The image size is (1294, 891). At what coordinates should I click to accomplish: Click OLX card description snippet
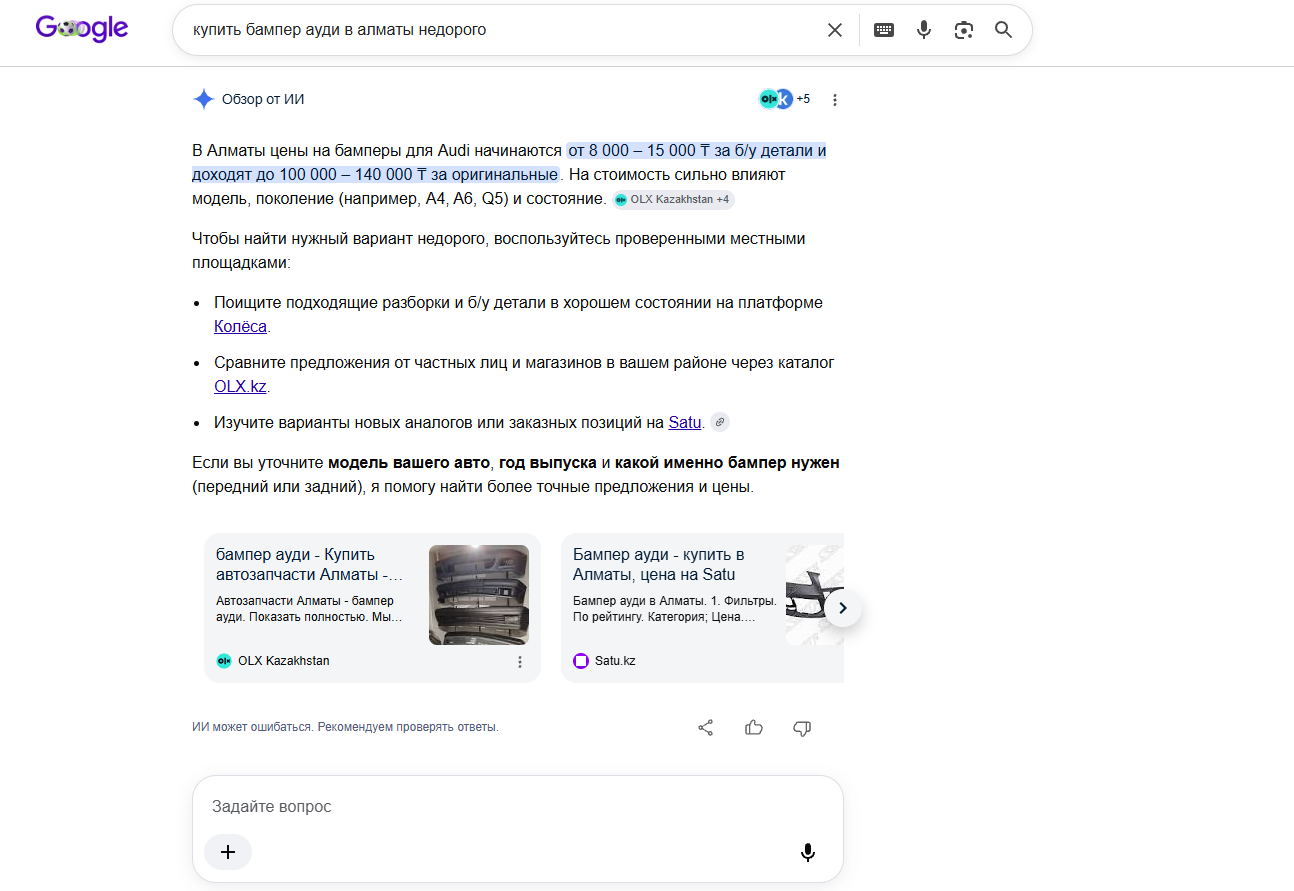[x=310, y=609]
